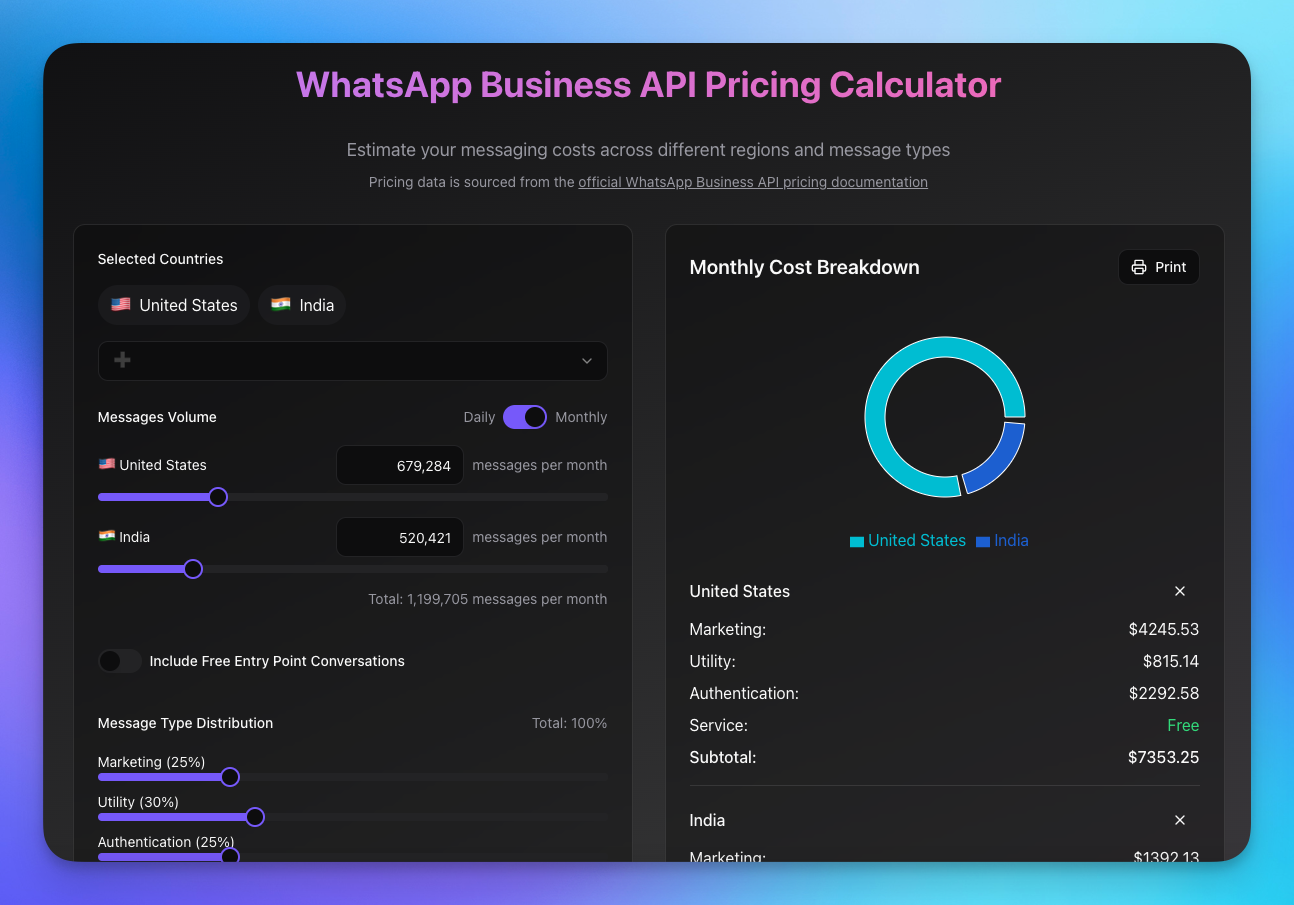Open the official WhatsApp pricing documentation link
Screen dimensions: 1294x905
coord(753,181)
